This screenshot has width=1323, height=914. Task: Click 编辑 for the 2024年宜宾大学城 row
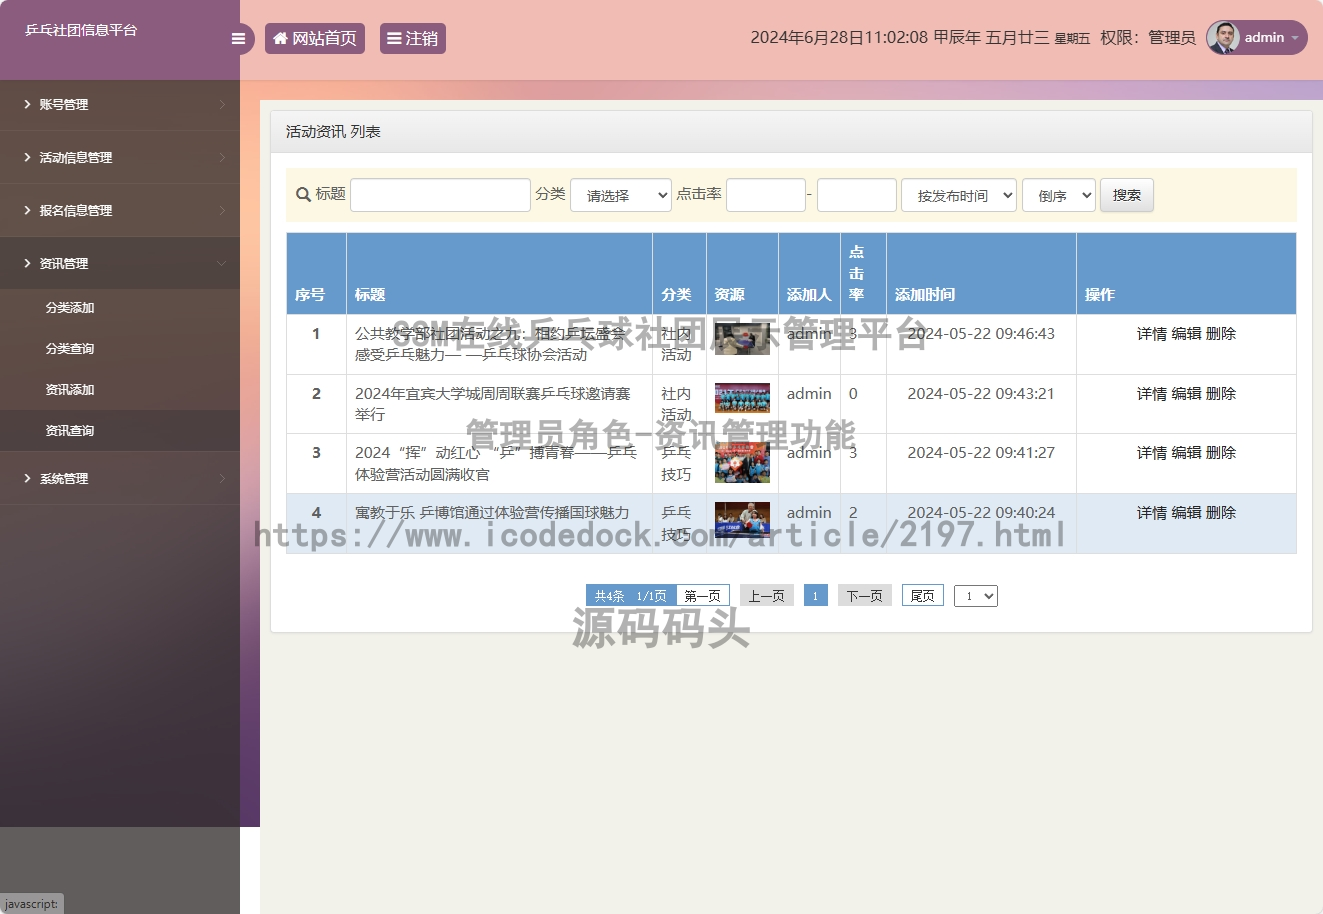[x=1186, y=394]
